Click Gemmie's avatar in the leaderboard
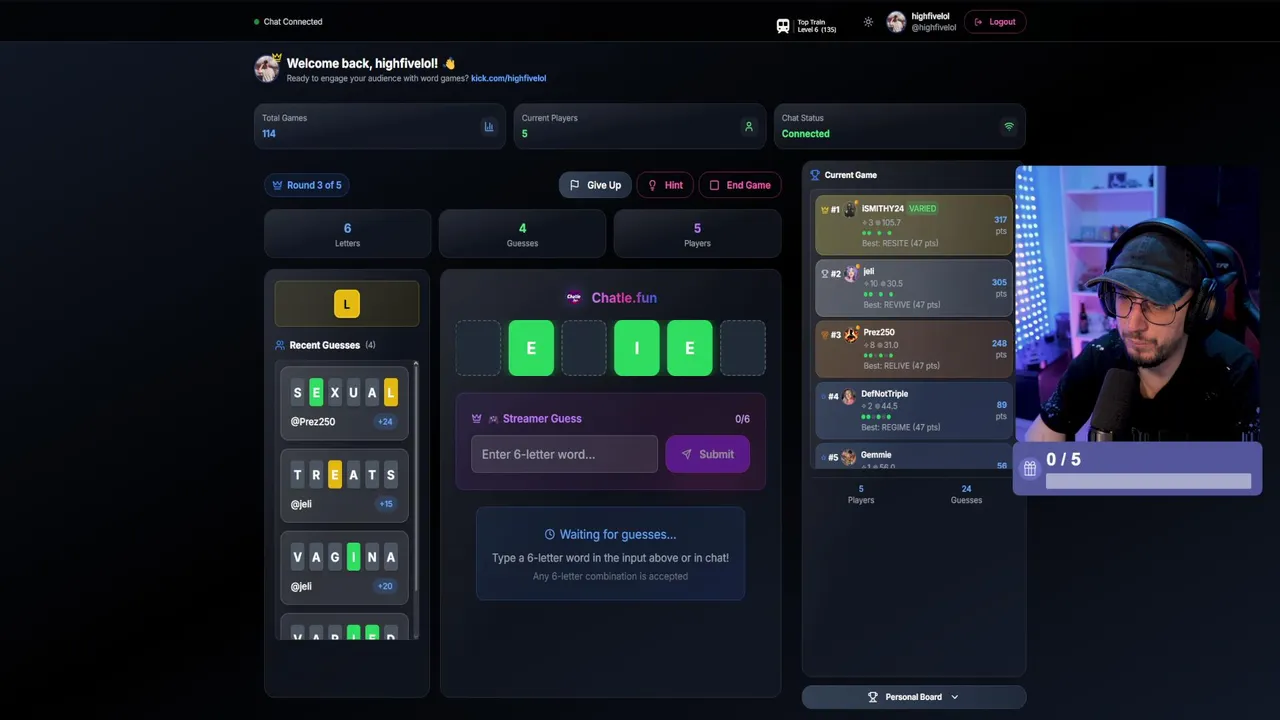The width and height of the screenshot is (1280, 720). click(849, 457)
